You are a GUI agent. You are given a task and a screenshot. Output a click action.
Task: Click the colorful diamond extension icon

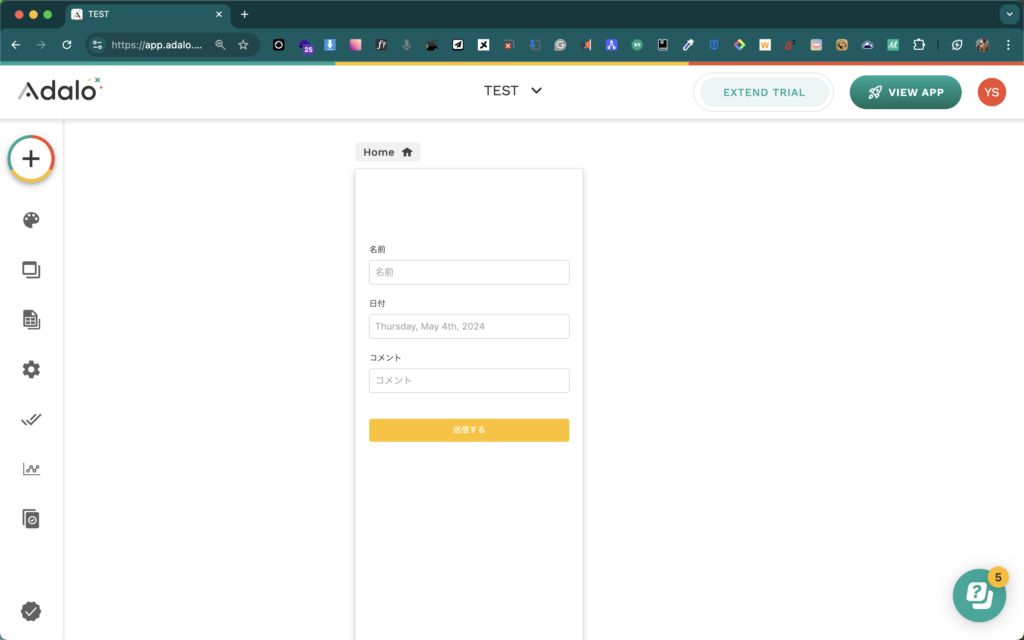739,45
